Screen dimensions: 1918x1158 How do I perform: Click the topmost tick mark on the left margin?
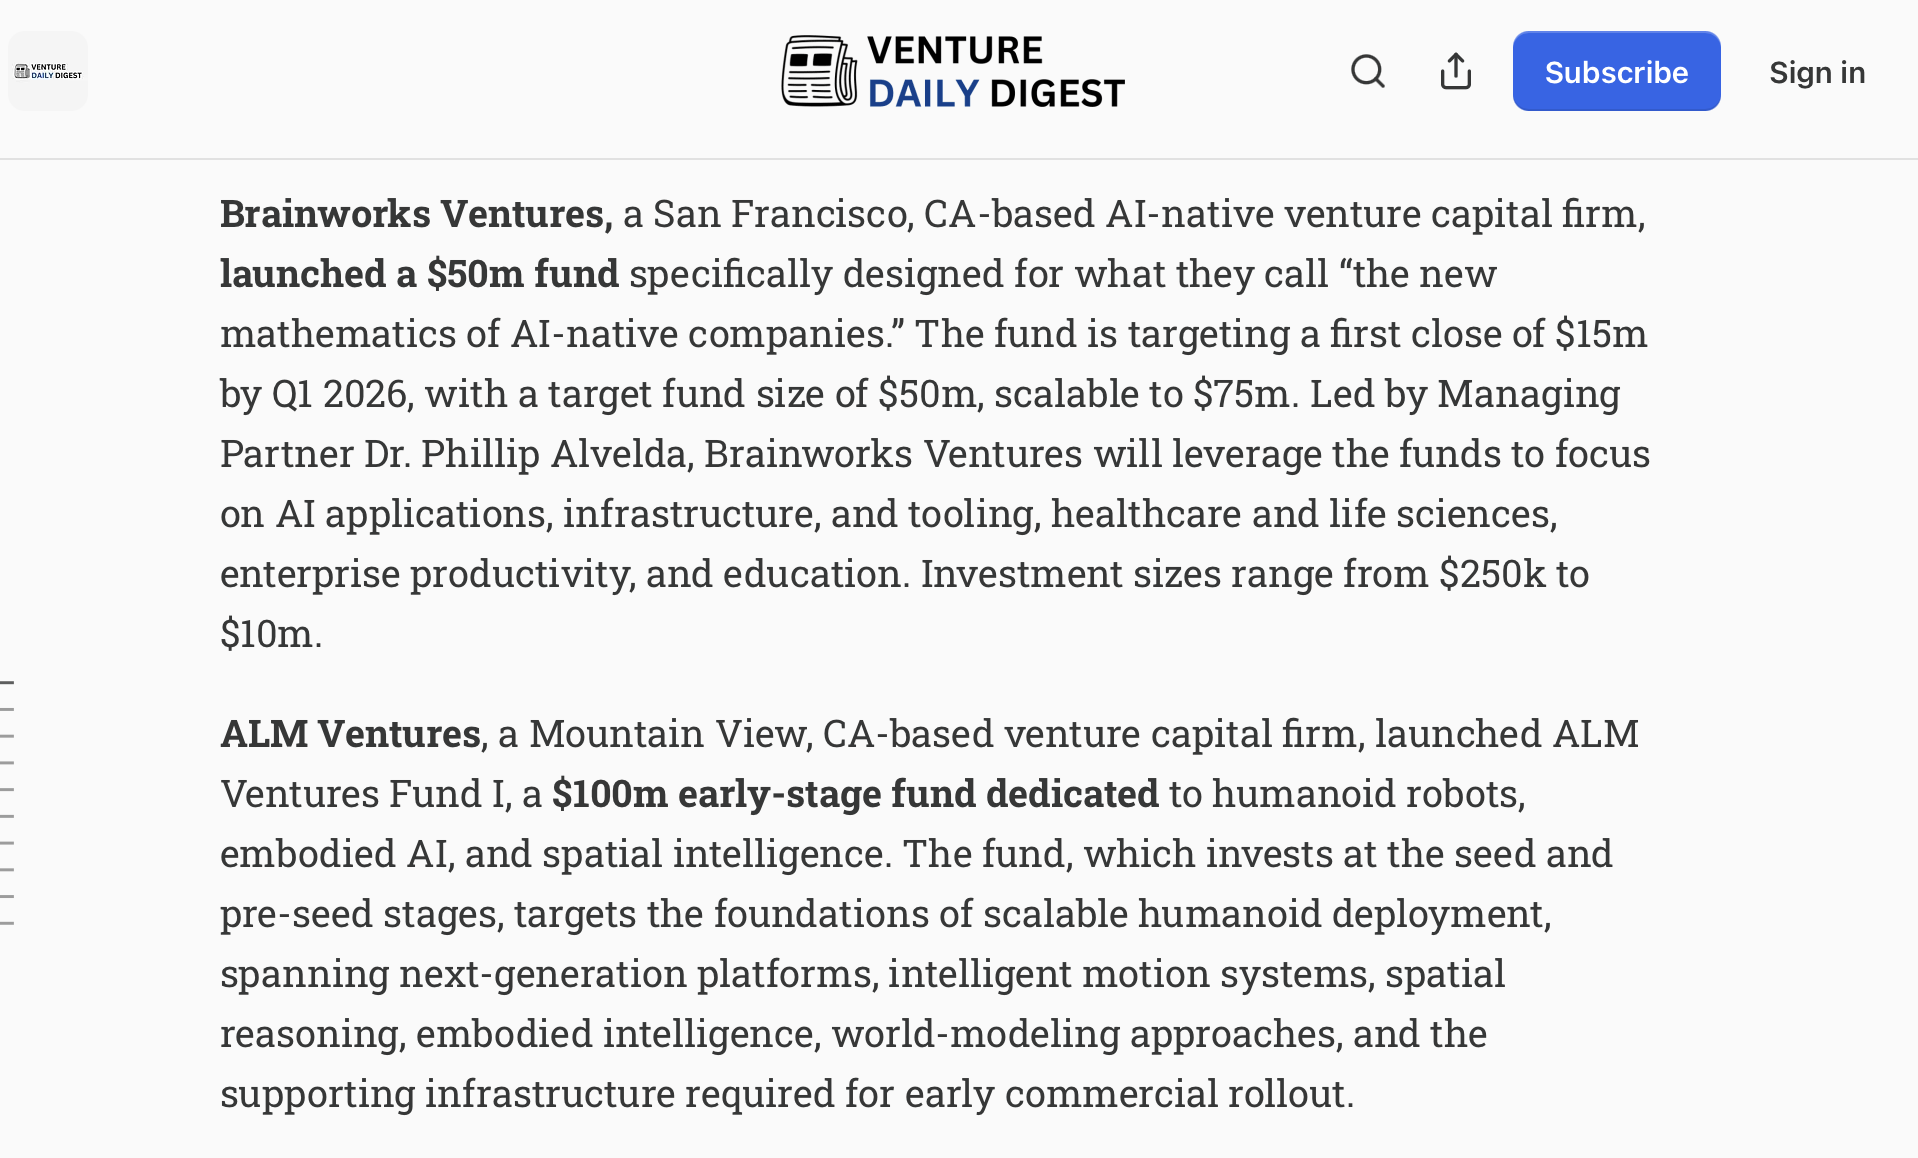point(8,680)
